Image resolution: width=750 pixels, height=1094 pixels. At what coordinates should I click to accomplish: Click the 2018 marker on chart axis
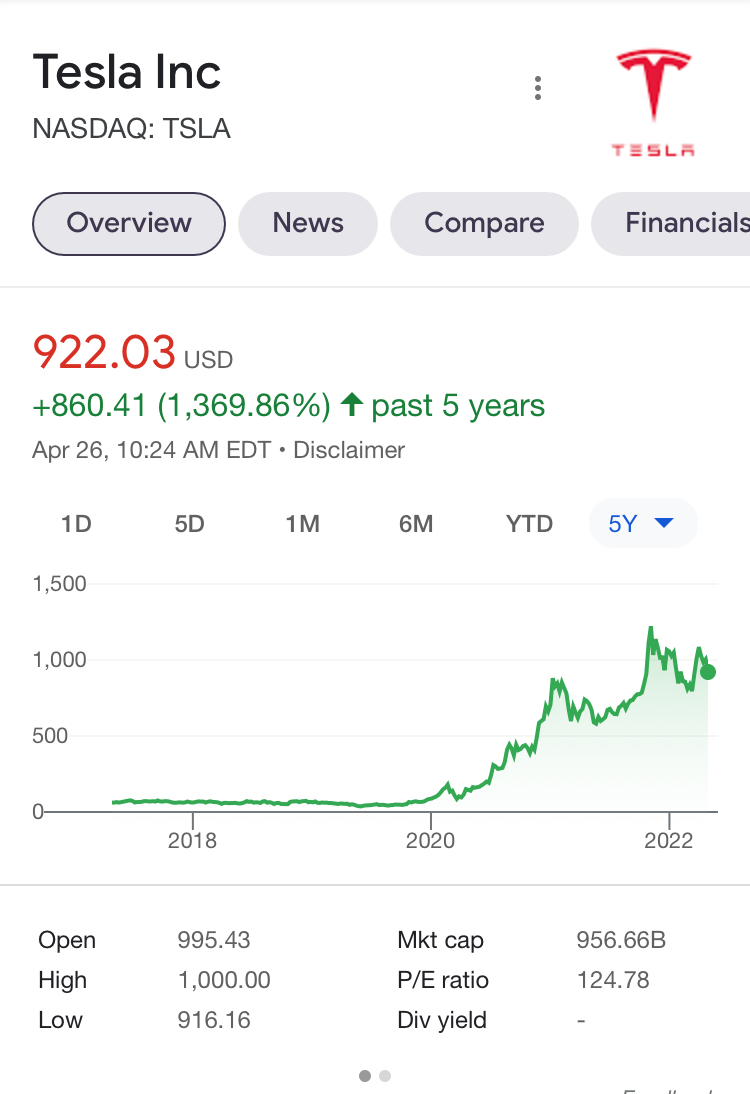coord(192,840)
